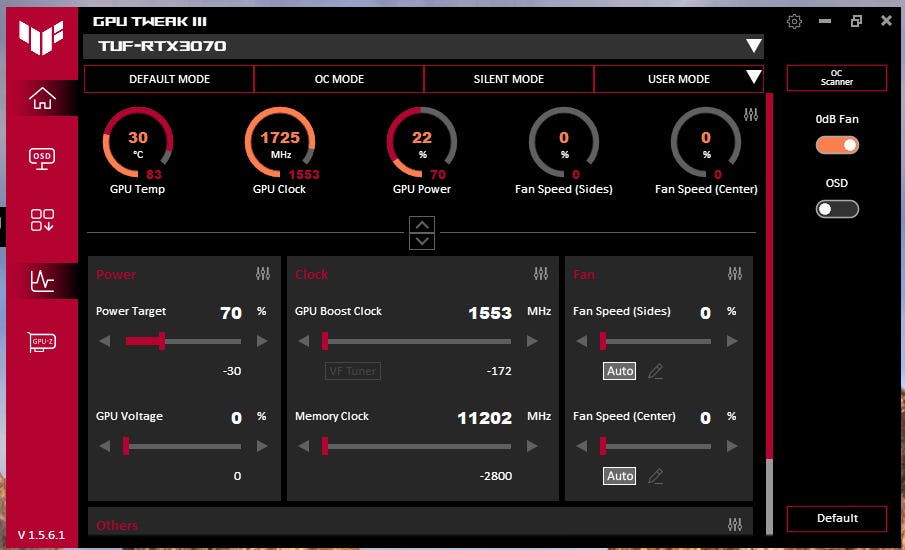Click the Fan Speed (Sides) gauge
Screen dimensions: 905x550
tap(564, 143)
